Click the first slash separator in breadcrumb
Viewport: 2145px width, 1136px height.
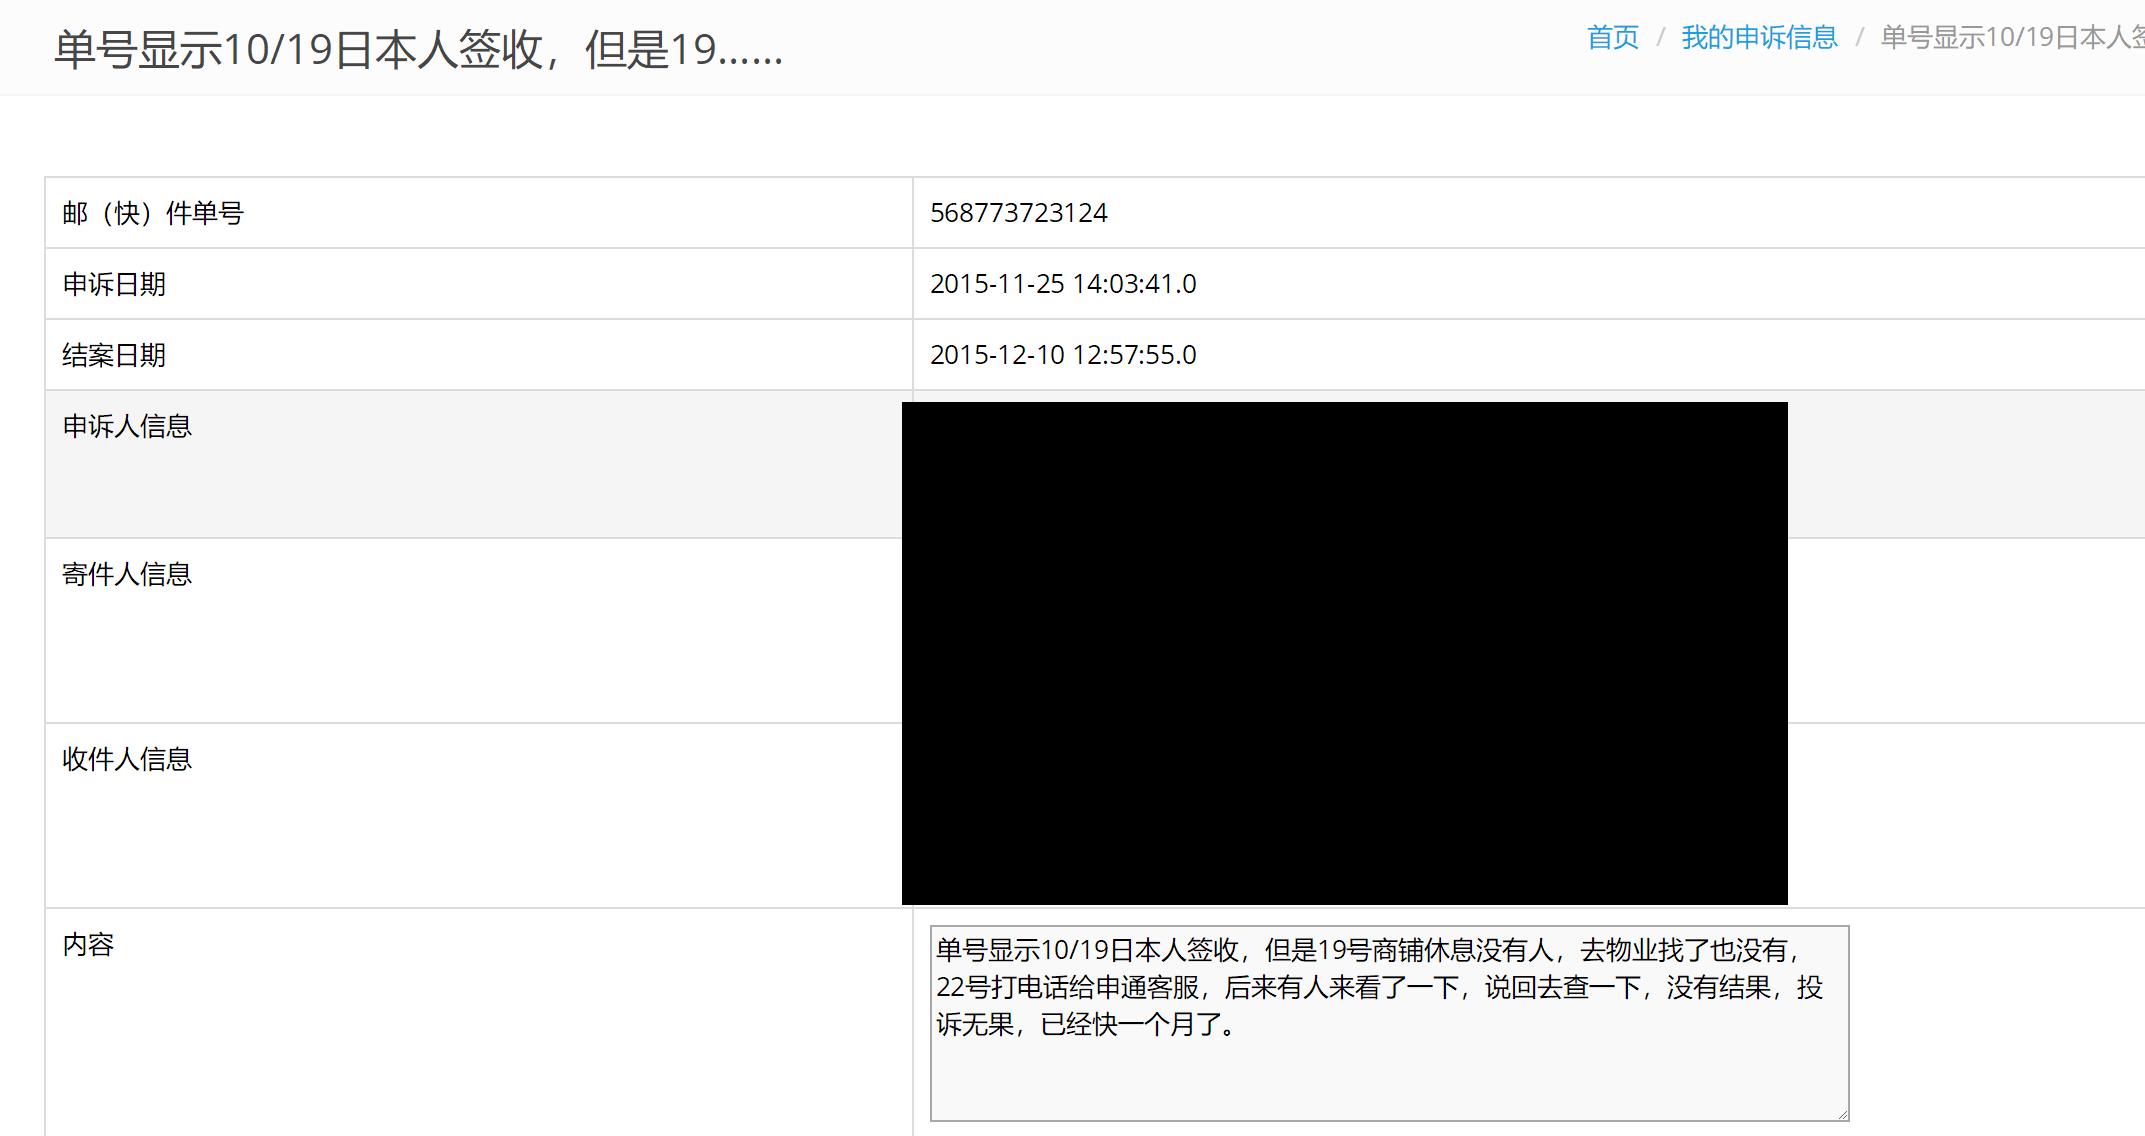click(1660, 38)
